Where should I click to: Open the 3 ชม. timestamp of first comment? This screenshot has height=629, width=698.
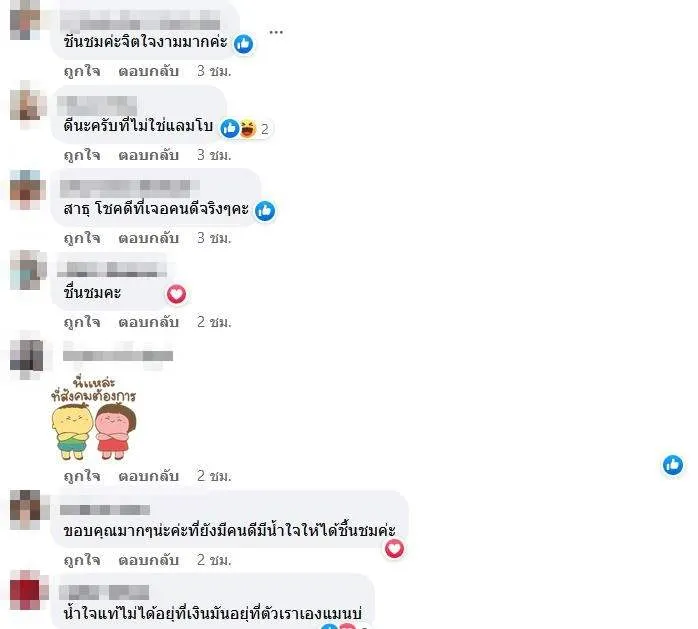pyautogui.click(x=214, y=71)
